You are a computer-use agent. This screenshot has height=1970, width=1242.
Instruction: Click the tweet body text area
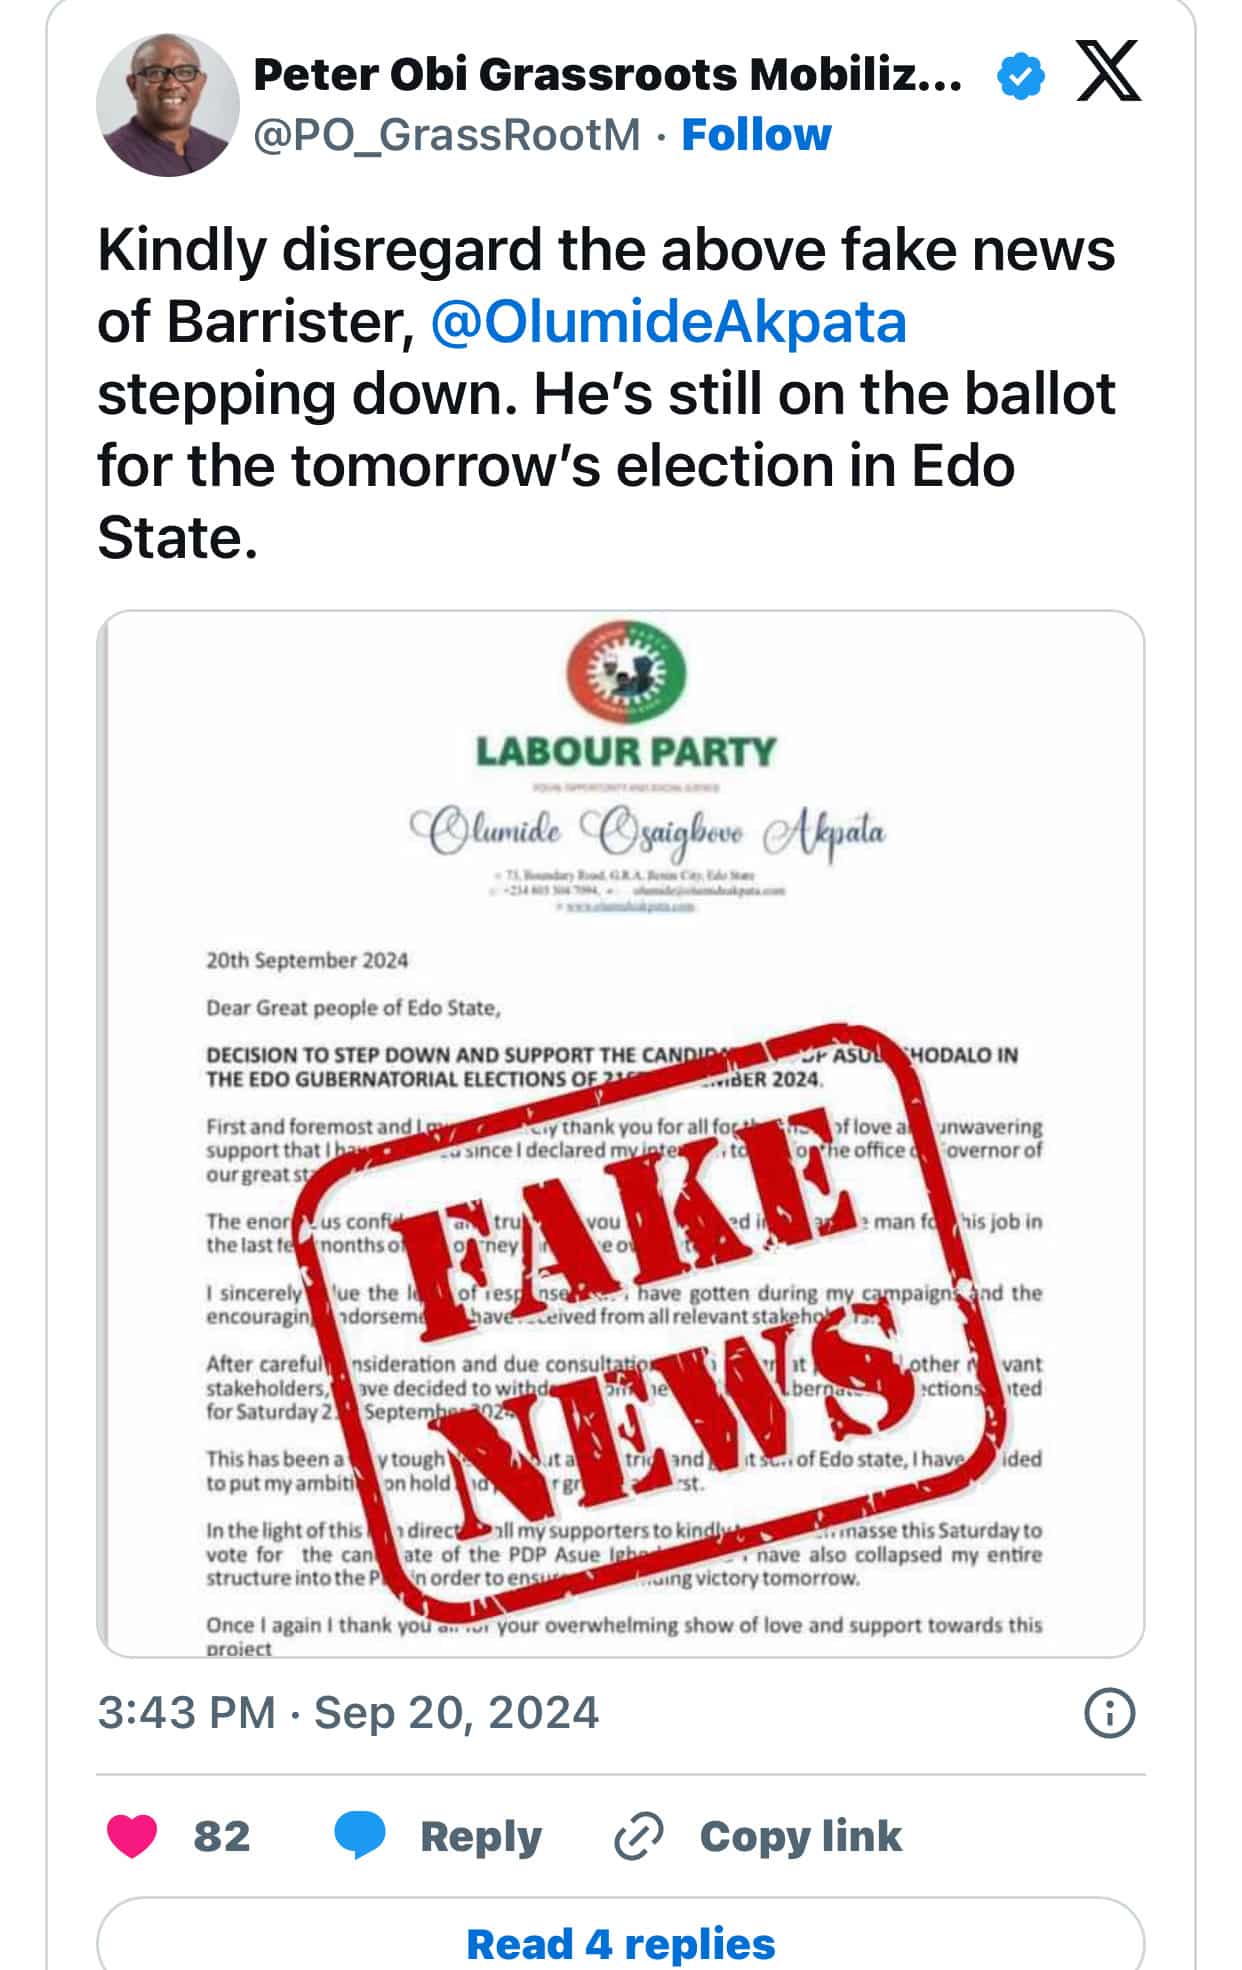[600, 390]
